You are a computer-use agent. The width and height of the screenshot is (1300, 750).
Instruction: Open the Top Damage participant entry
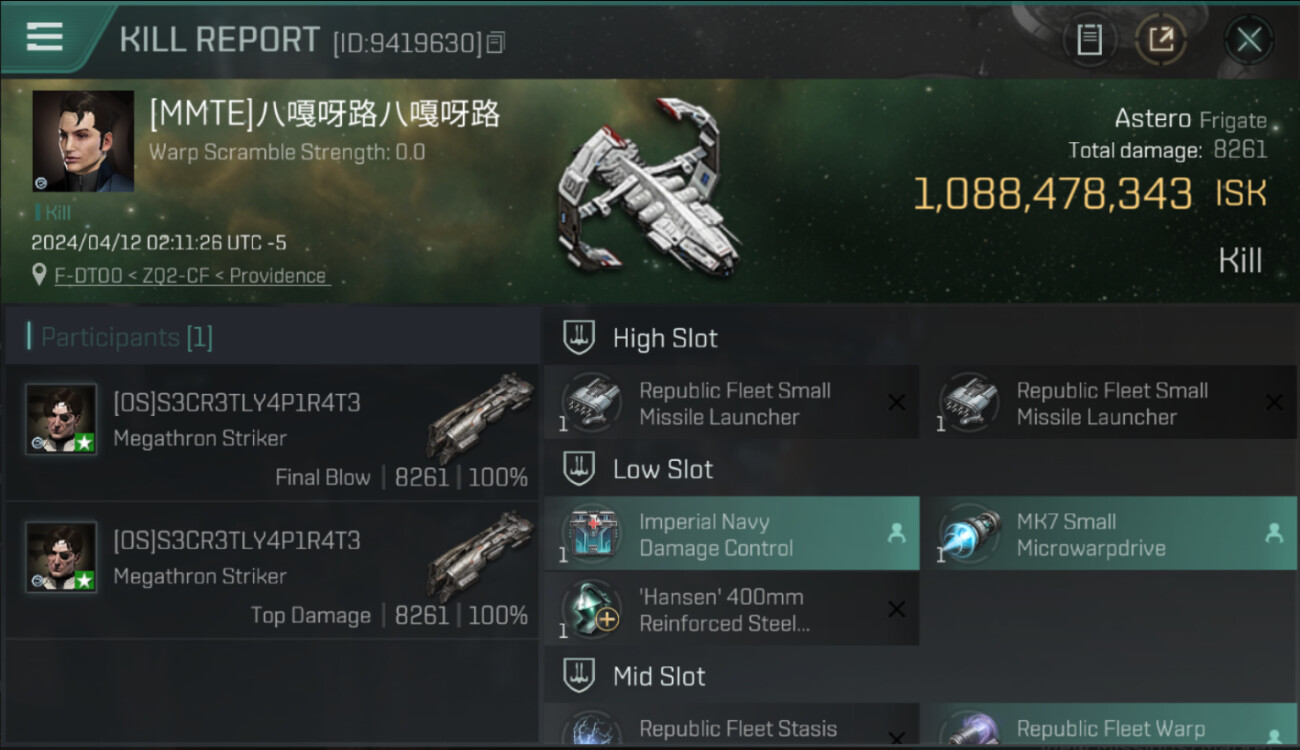point(272,571)
